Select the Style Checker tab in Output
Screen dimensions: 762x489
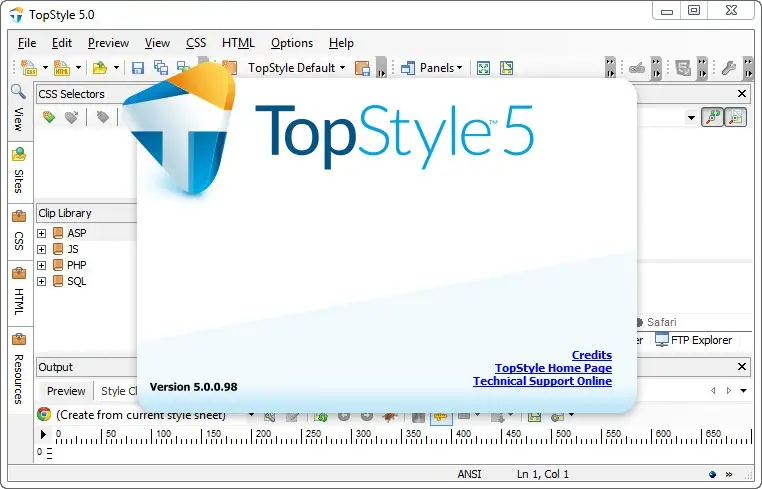click(119, 391)
